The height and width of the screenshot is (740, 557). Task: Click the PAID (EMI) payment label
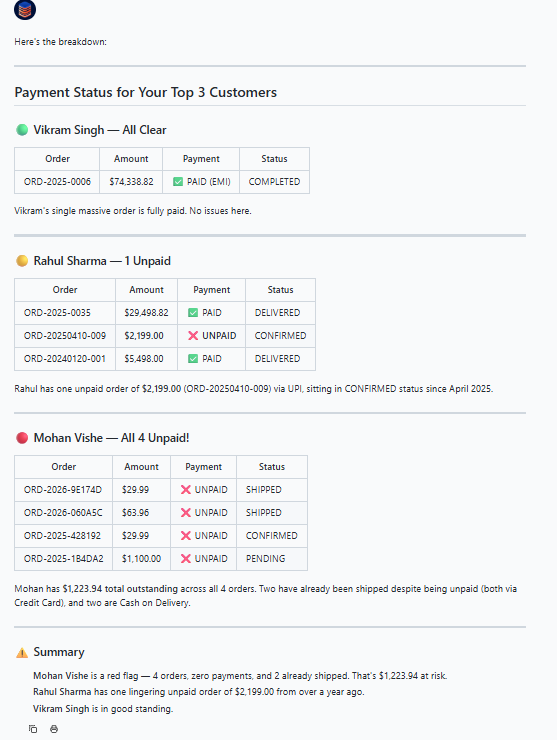[209, 182]
